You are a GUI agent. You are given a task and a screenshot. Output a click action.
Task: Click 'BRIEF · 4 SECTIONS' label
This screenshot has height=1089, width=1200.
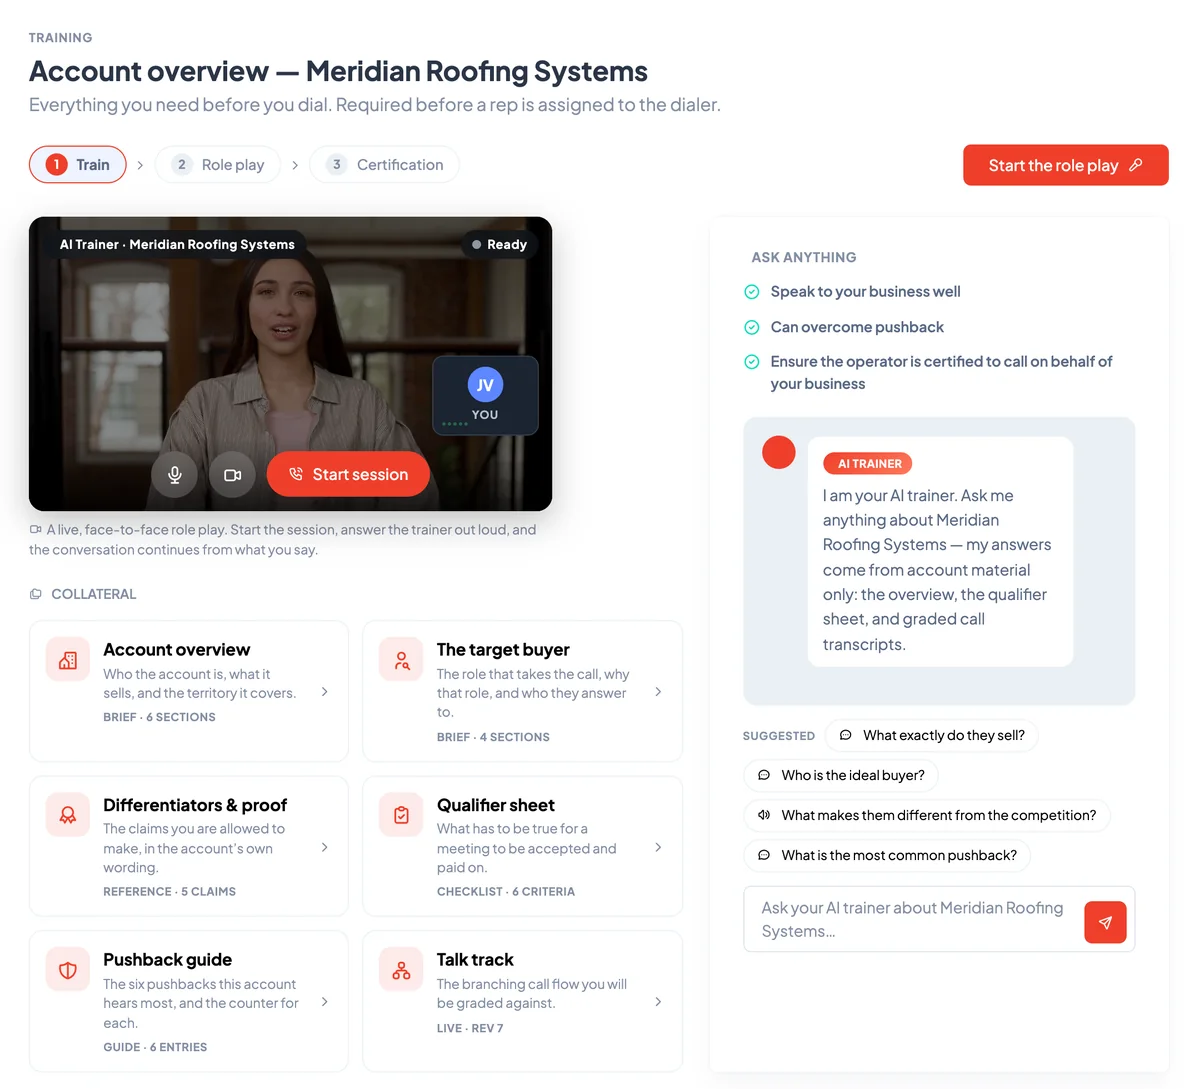tap(493, 737)
